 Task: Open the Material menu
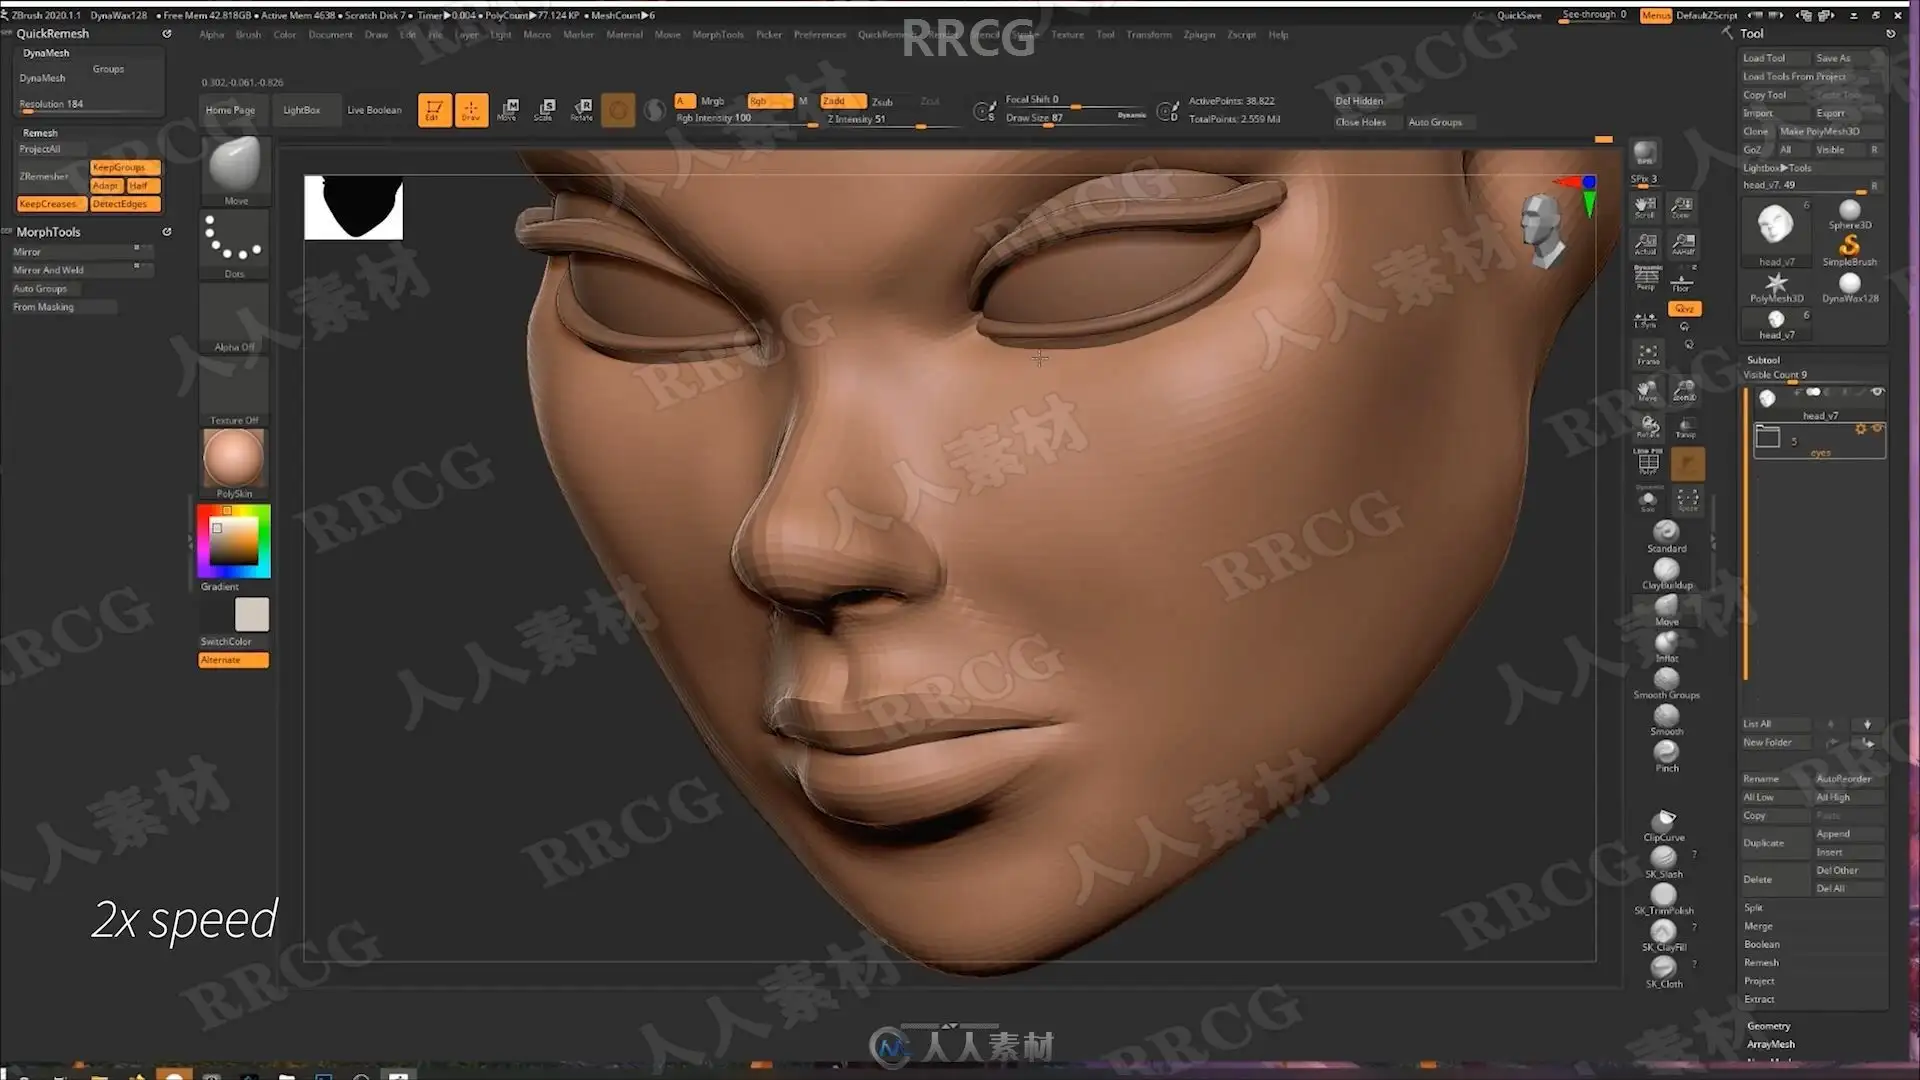coord(624,34)
